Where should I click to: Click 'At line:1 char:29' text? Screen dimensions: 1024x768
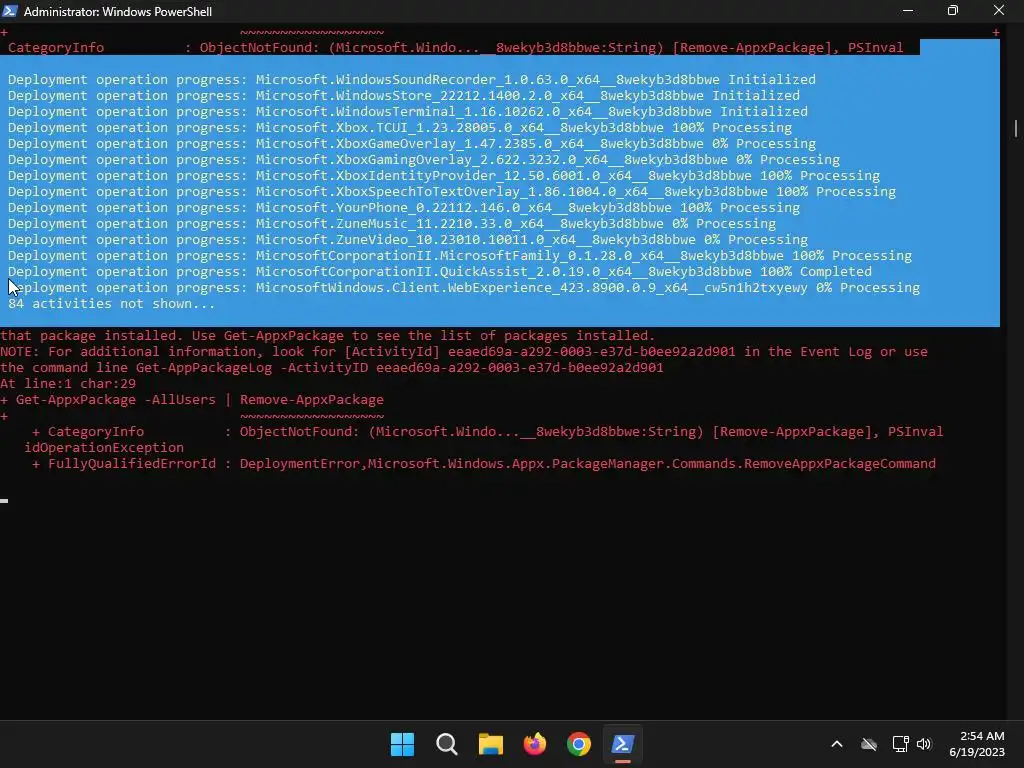68,383
